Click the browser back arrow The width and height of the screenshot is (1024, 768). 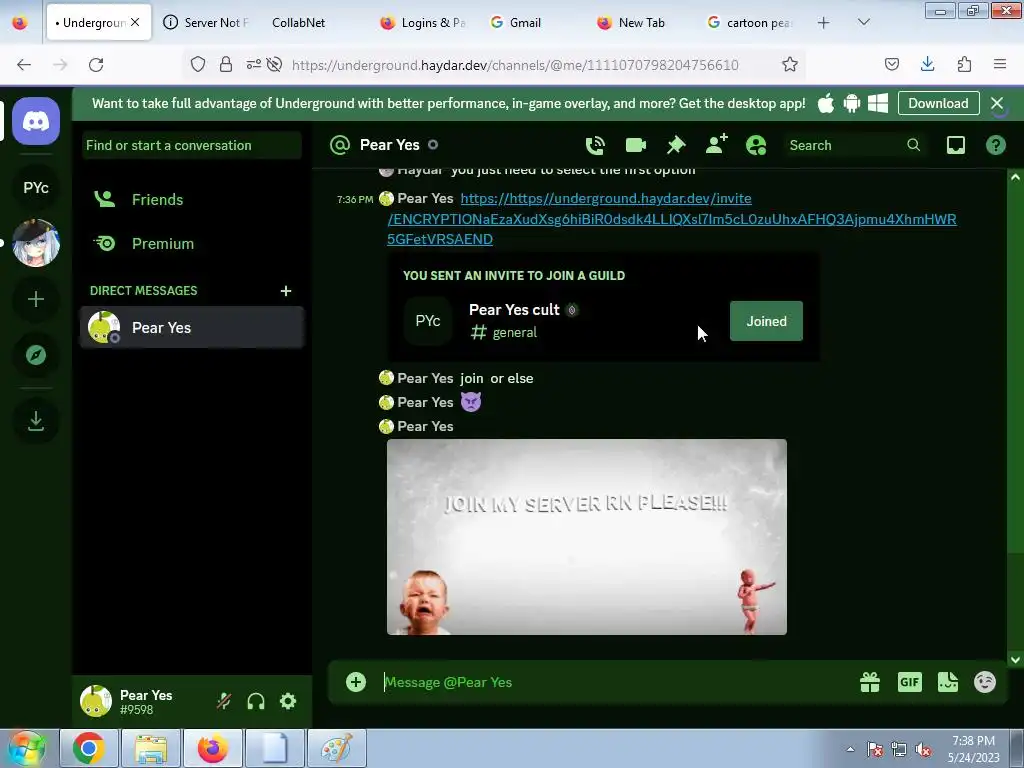tap(24, 65)
